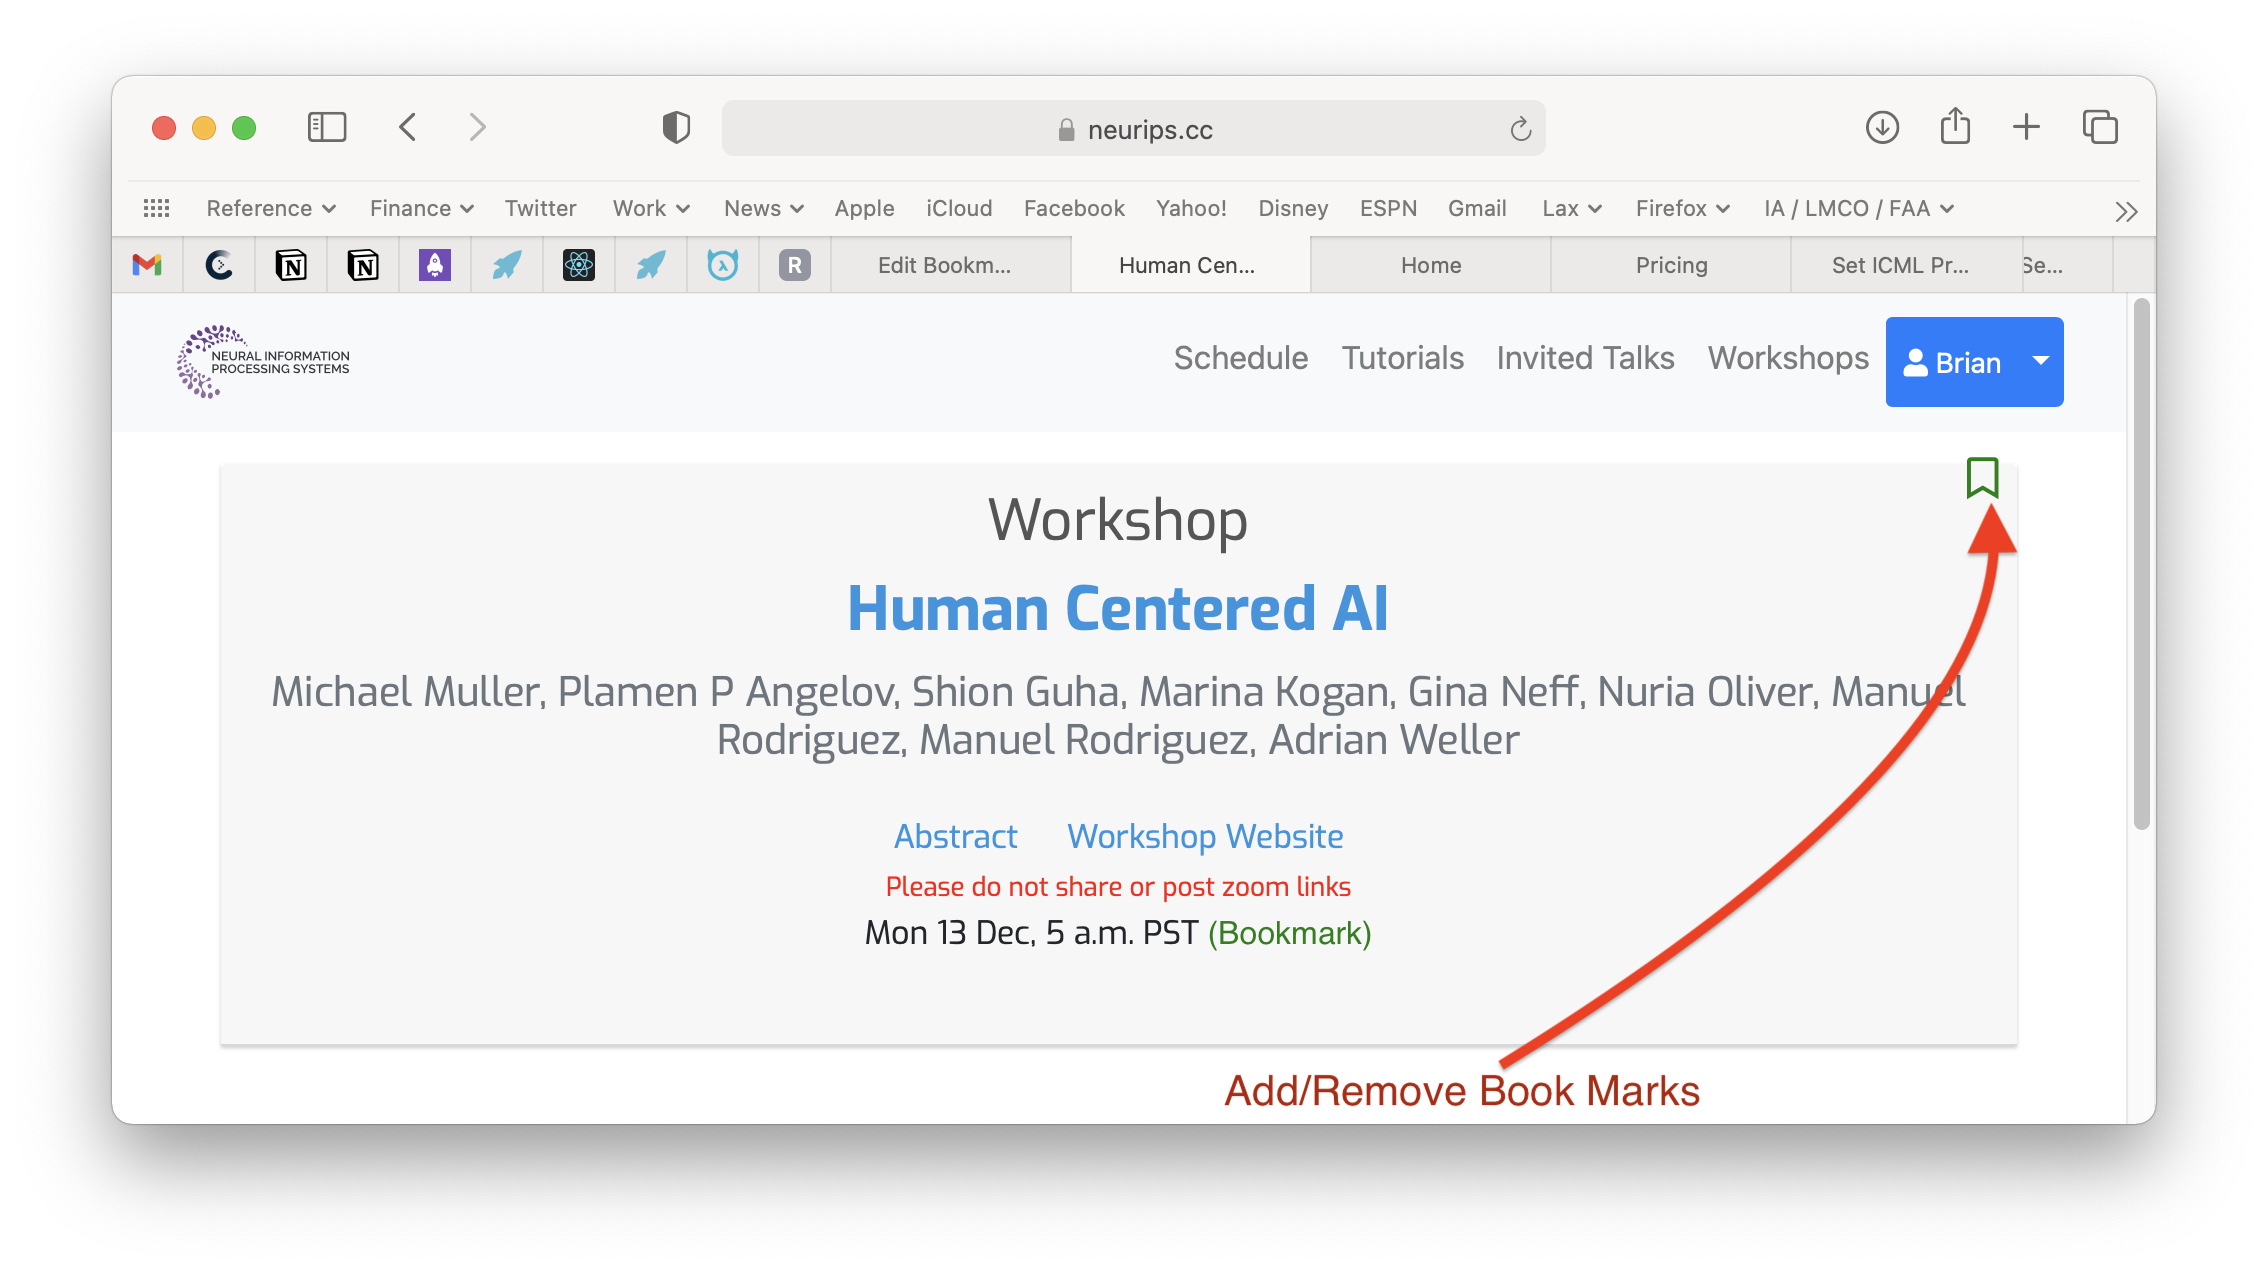Expand the Reference bookmarks dropdown
2268x1272 pixels.
[x=273, y=207]
